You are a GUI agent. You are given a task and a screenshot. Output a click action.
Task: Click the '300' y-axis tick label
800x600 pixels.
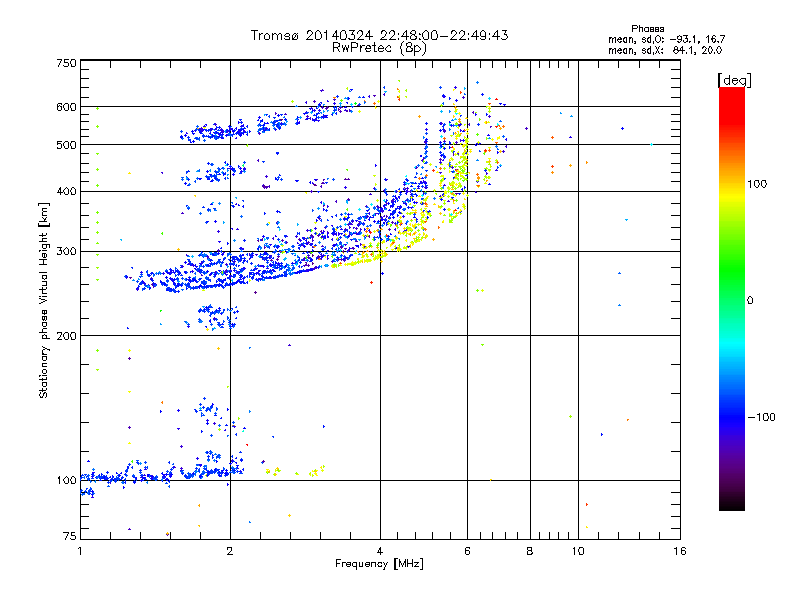pos(66,252)
